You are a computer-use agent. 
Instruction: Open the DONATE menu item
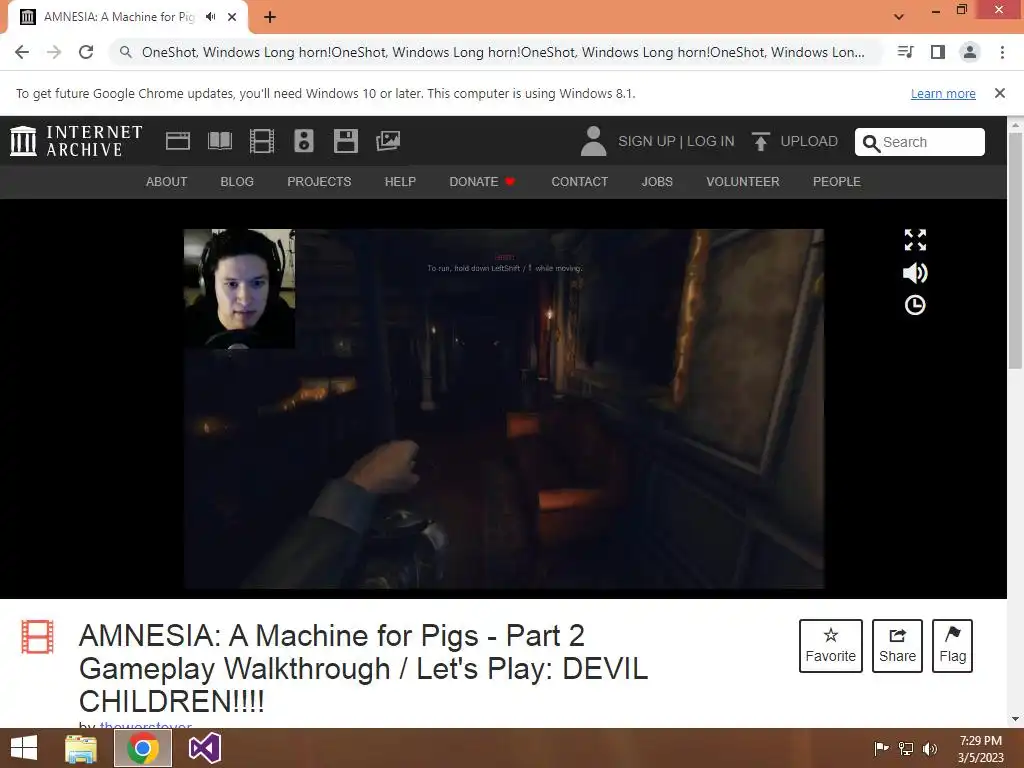[482, 182]
